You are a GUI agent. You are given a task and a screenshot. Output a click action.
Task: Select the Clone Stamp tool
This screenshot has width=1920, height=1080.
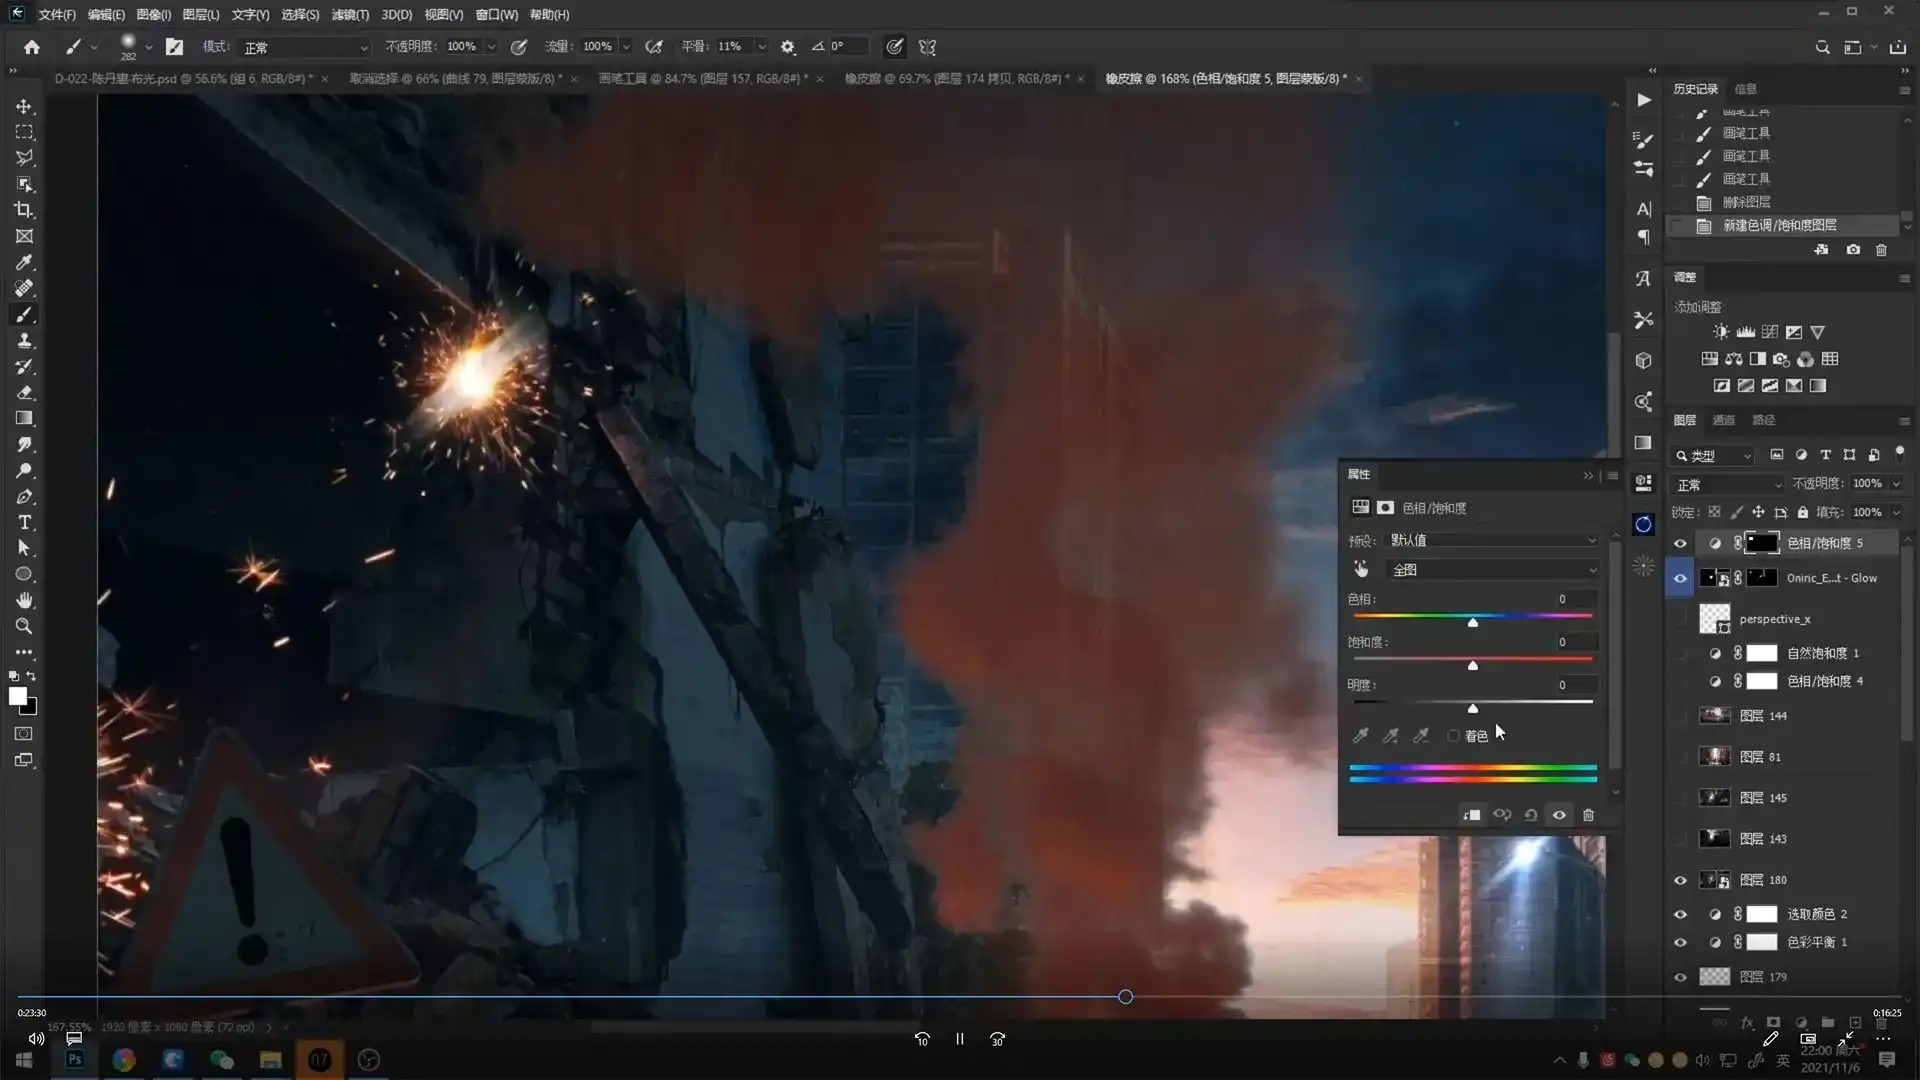[24, 340]
